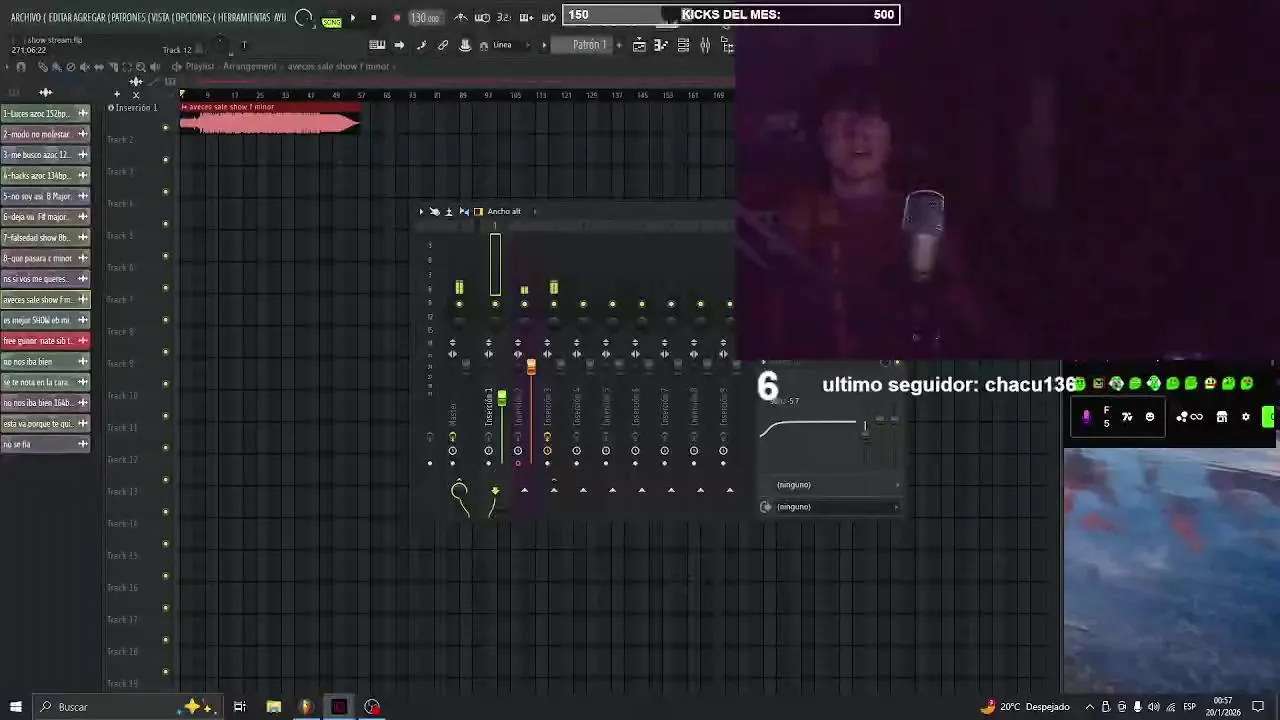Mute playlist Track 5 with its green dot
Screen dimensions: 1280x720
[166, 255]
